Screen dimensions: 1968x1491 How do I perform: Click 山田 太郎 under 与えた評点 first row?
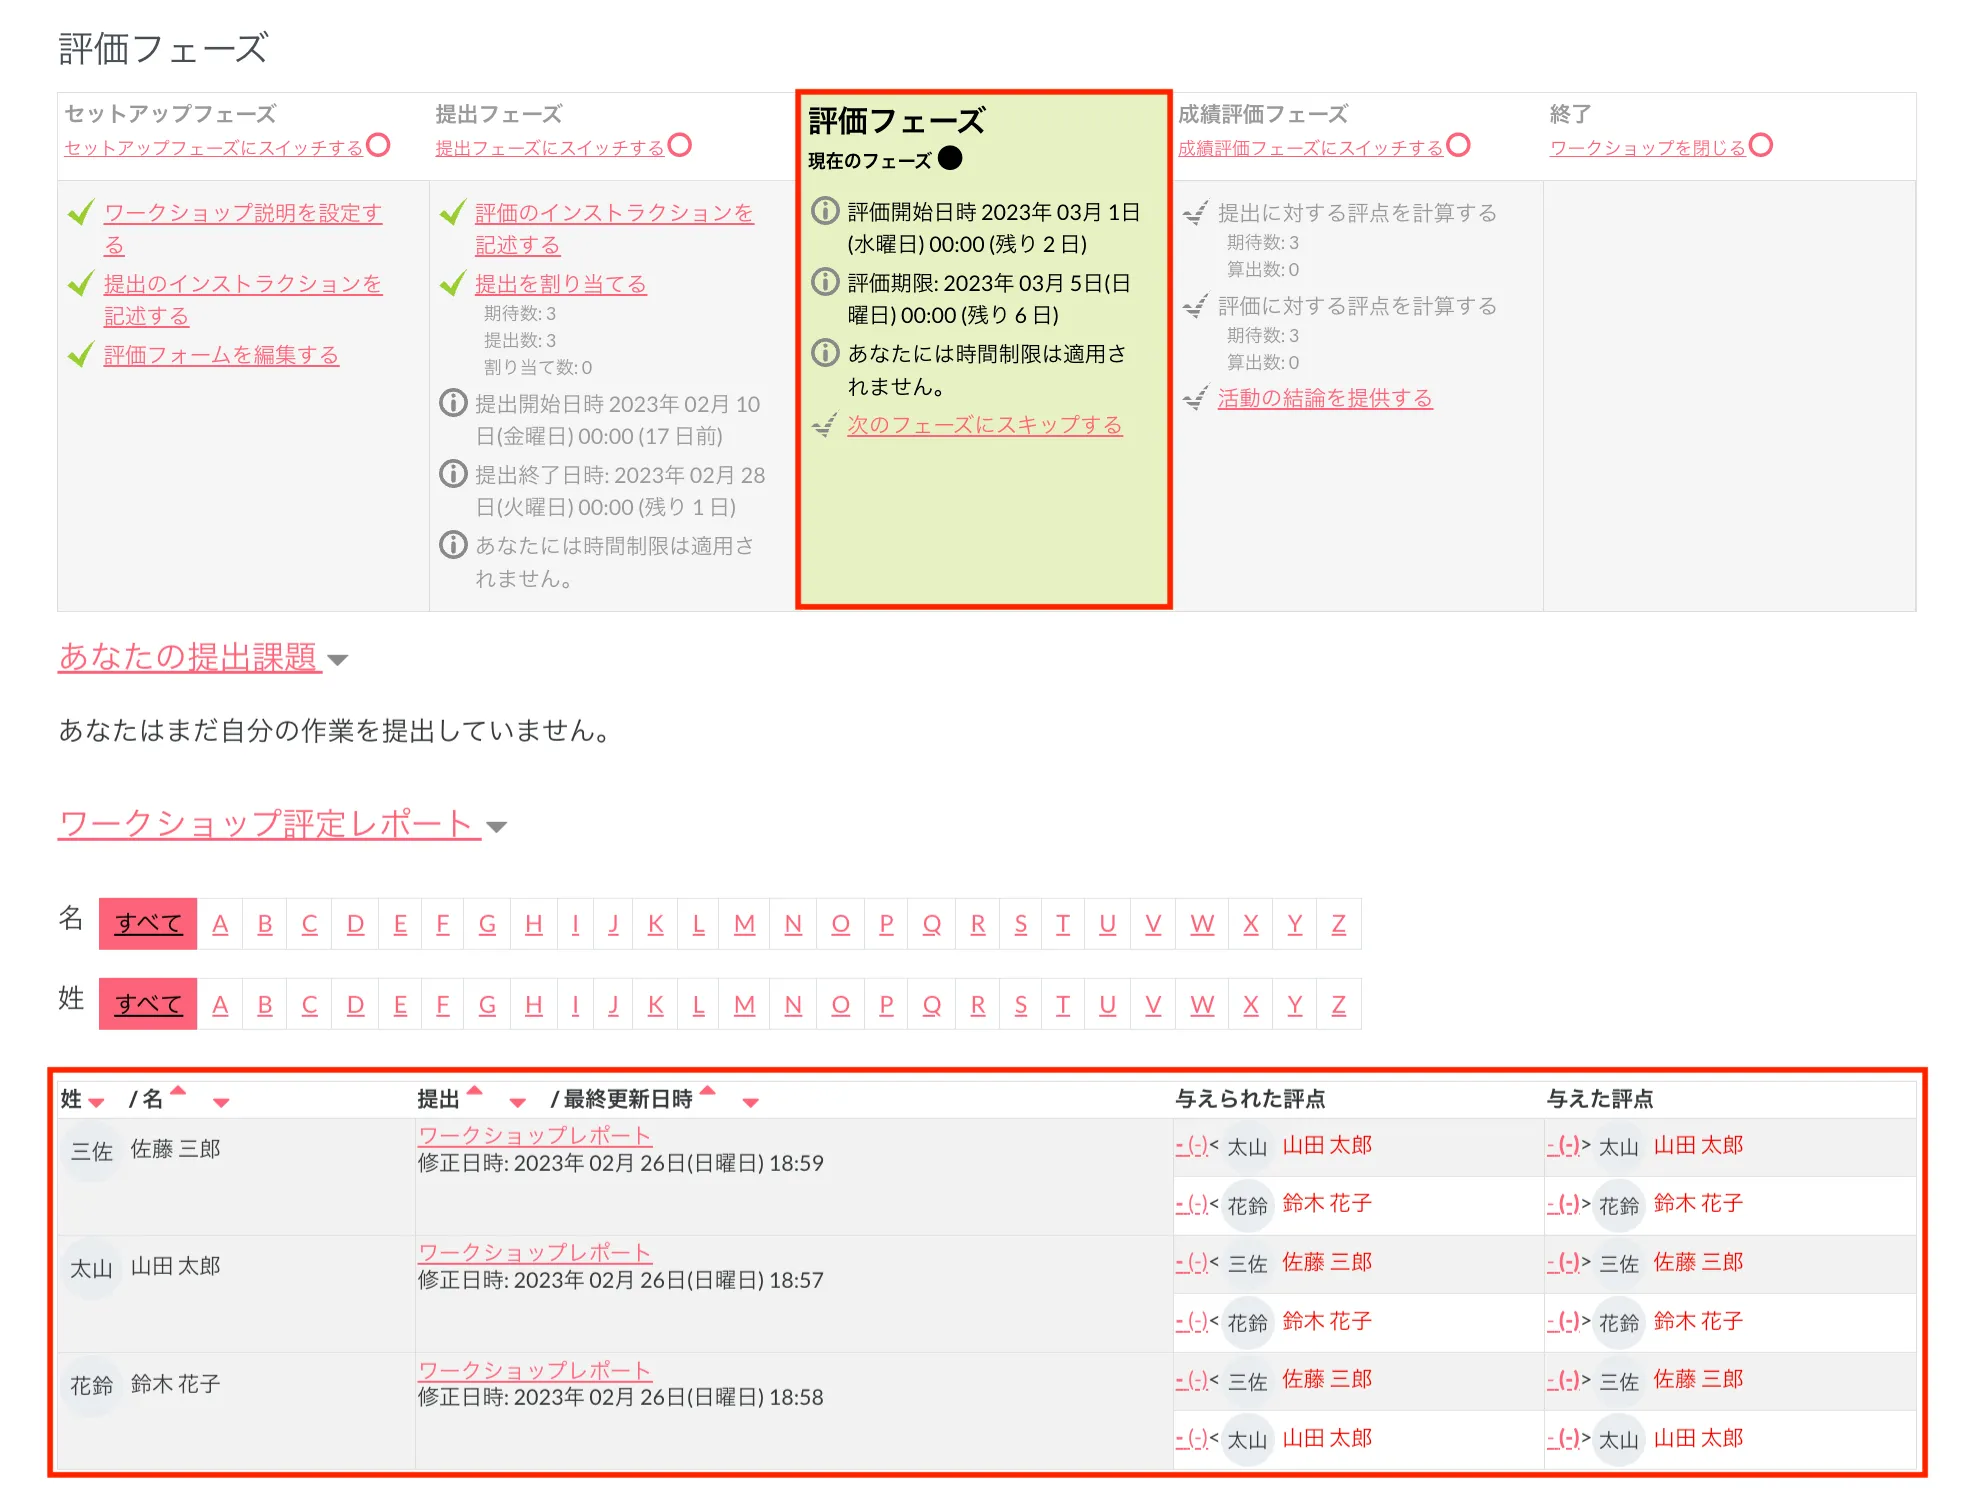pyautogui.click(x=1697, y=1145)
